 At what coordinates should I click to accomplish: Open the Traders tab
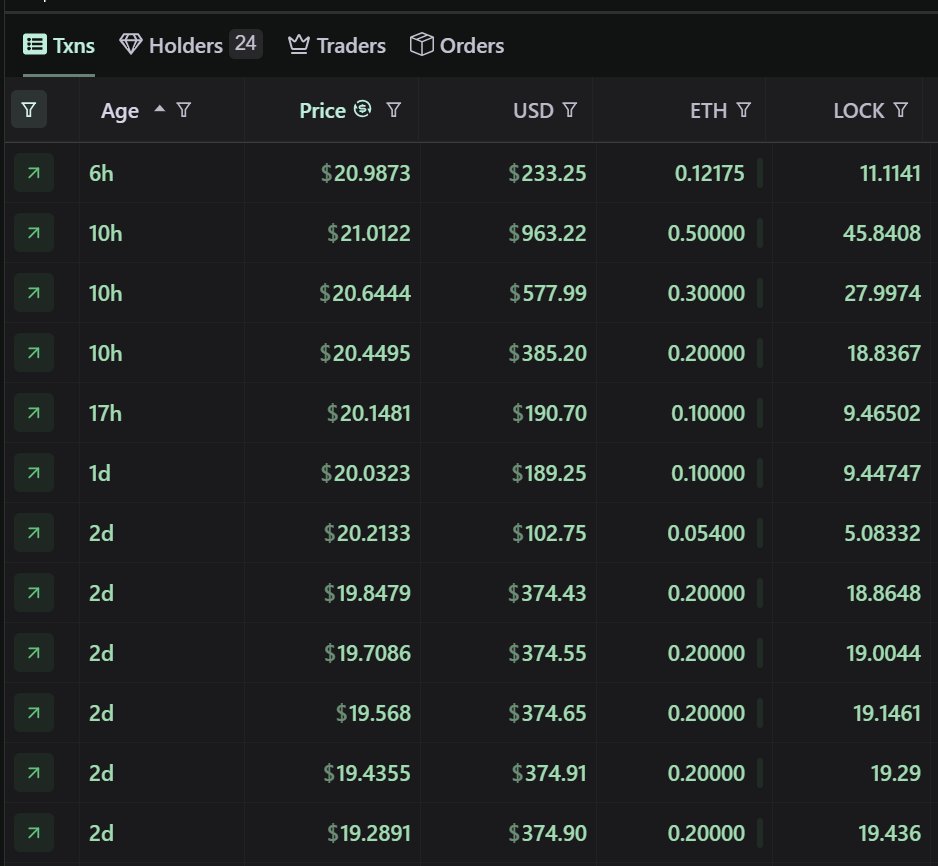coord(337,45)
